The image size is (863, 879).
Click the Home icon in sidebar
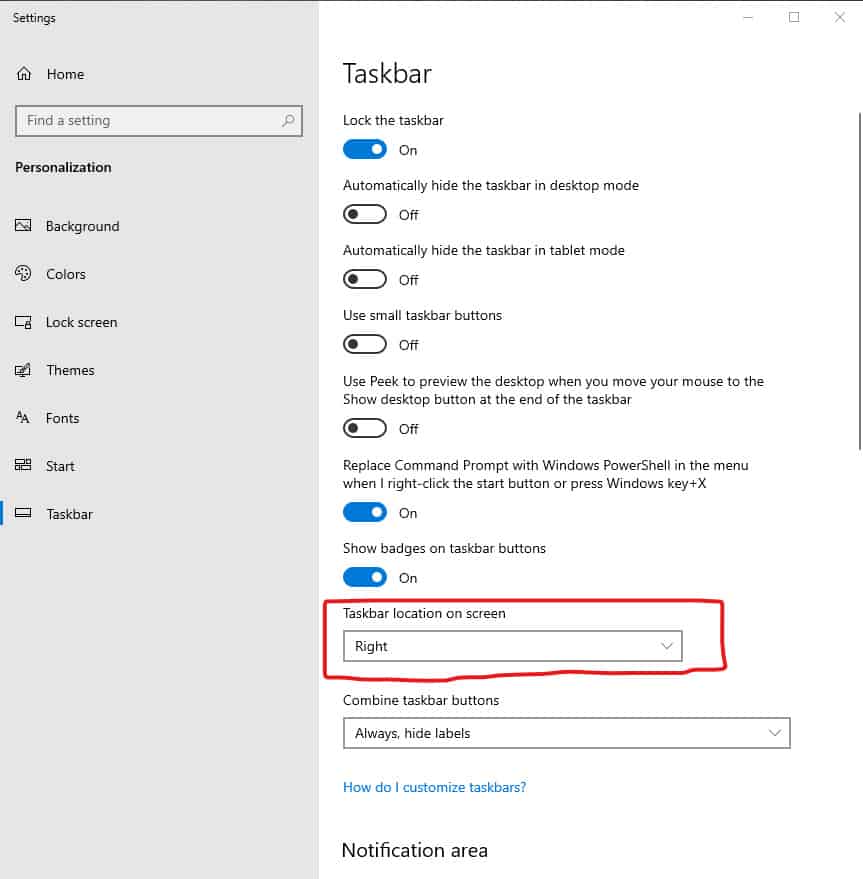point(24,74)
